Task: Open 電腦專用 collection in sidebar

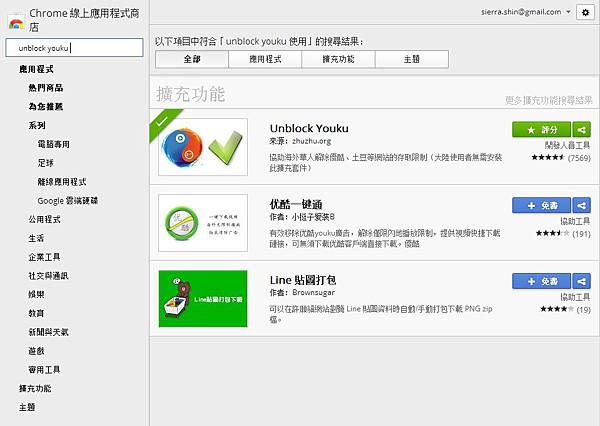Action: coord(54,144)
